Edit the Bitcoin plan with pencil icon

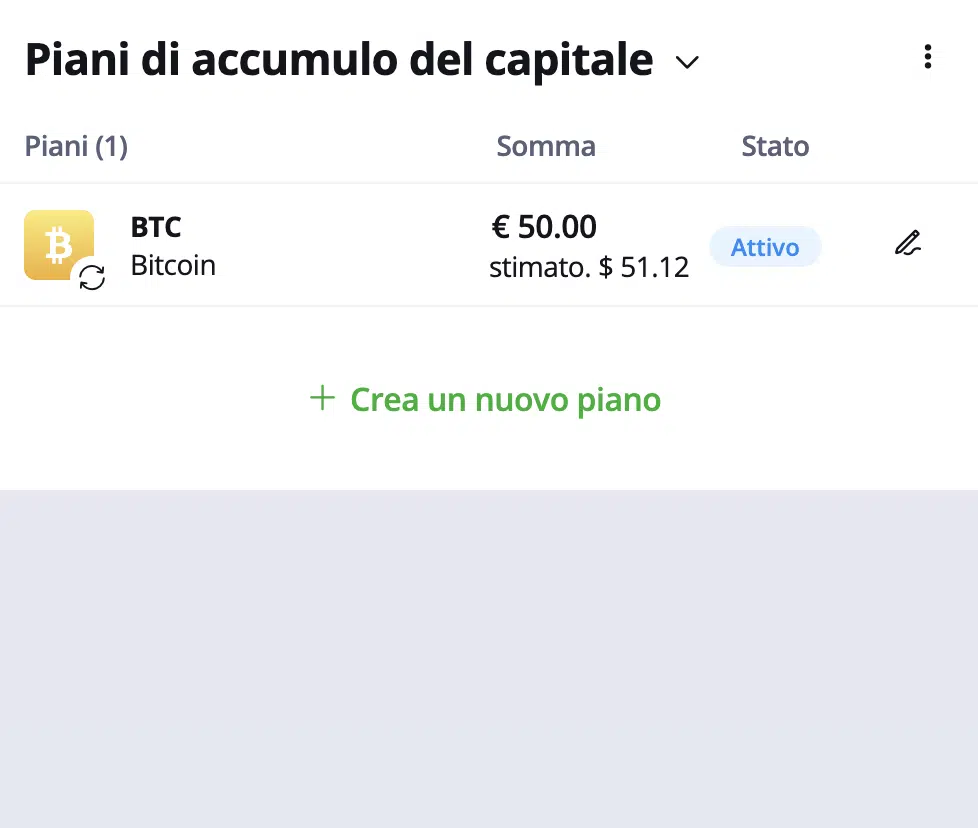(x=908, y=243)
